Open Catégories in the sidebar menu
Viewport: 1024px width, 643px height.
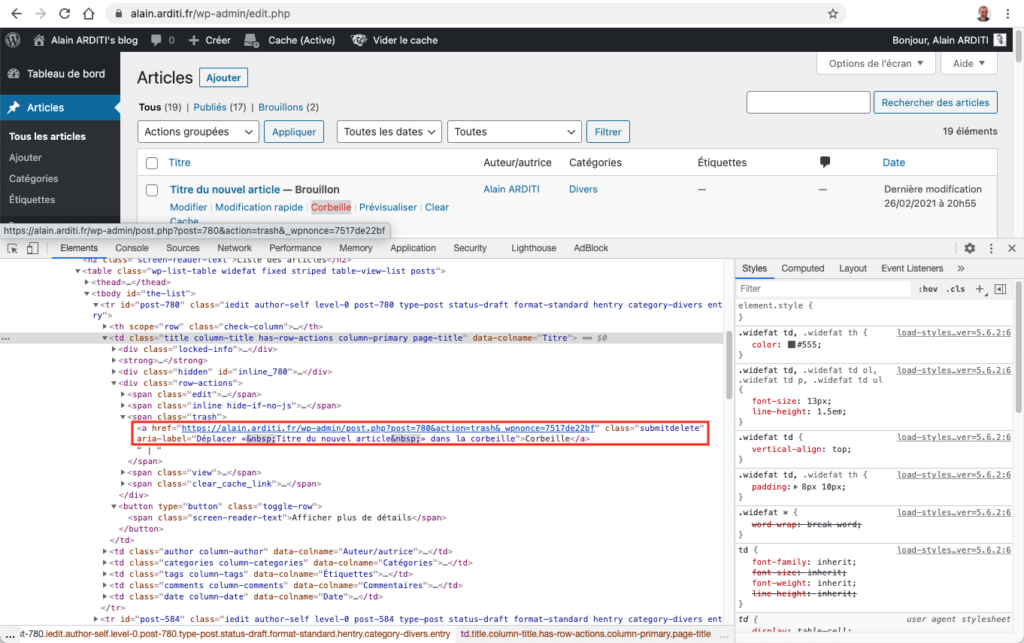(x=33, y=178)
